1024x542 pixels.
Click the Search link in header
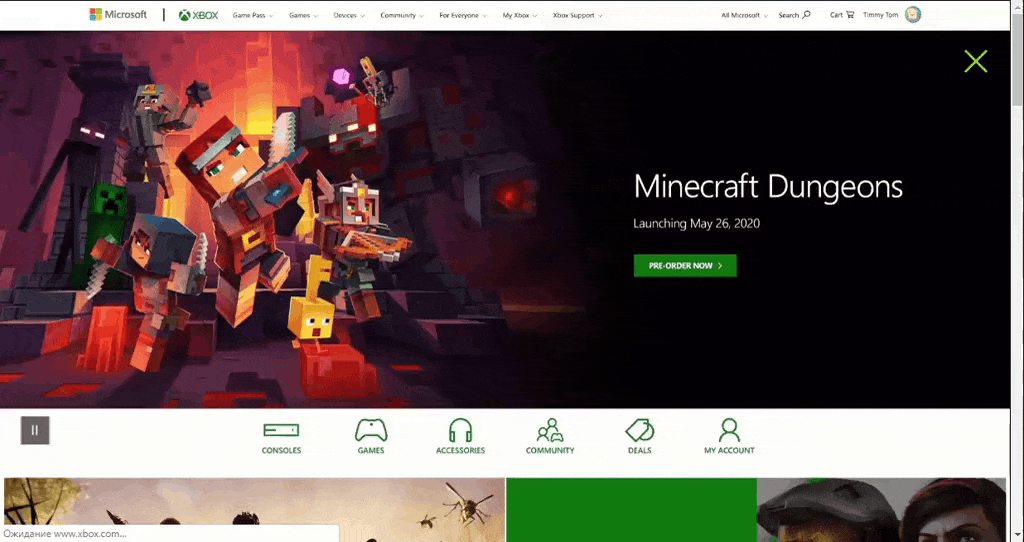[x=794, y=16]
